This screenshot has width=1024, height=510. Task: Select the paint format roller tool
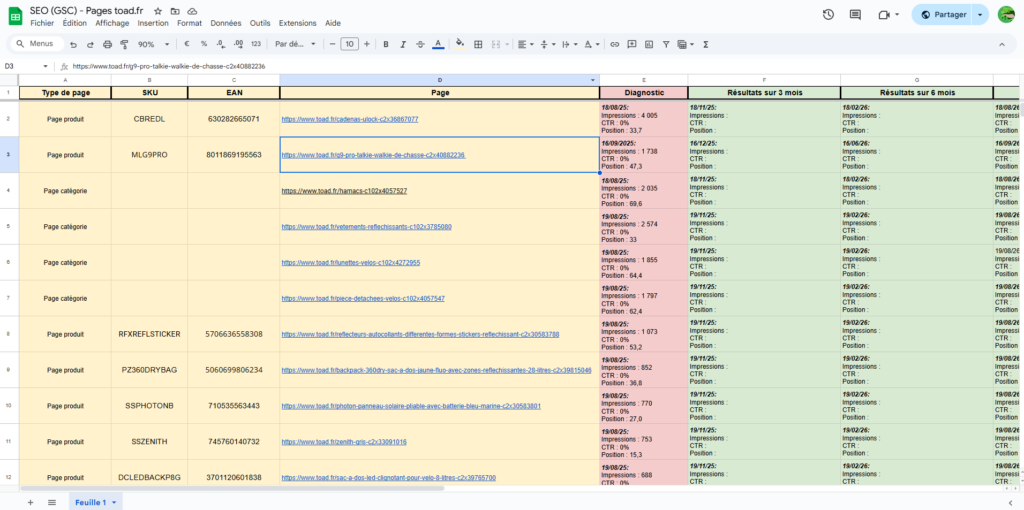click(124, 44)
